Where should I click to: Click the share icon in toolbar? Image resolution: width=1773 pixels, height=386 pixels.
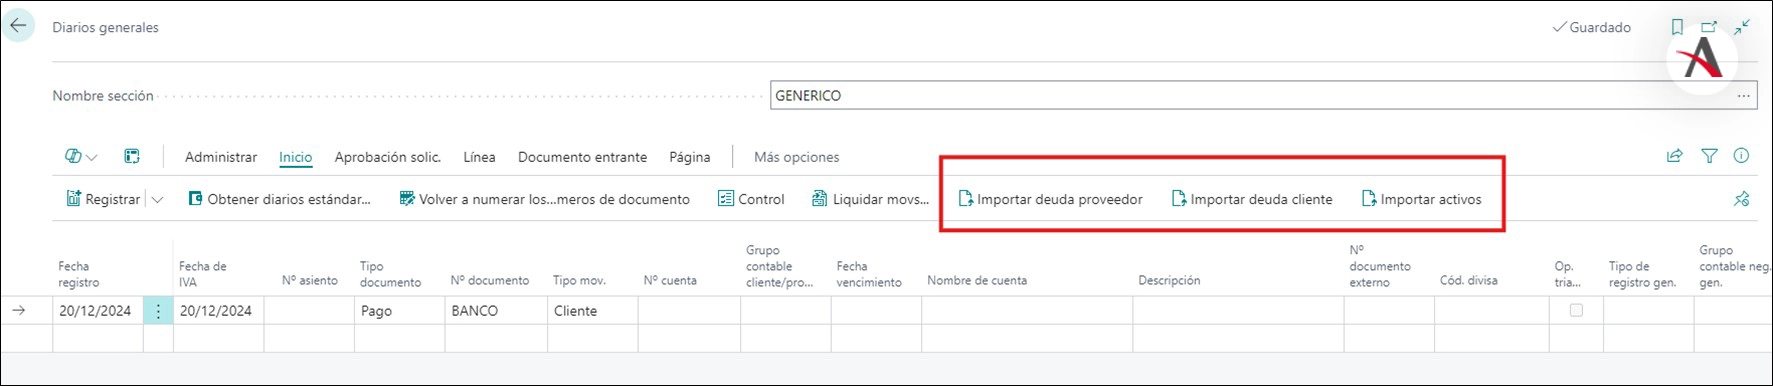[x=1675, y=156]
